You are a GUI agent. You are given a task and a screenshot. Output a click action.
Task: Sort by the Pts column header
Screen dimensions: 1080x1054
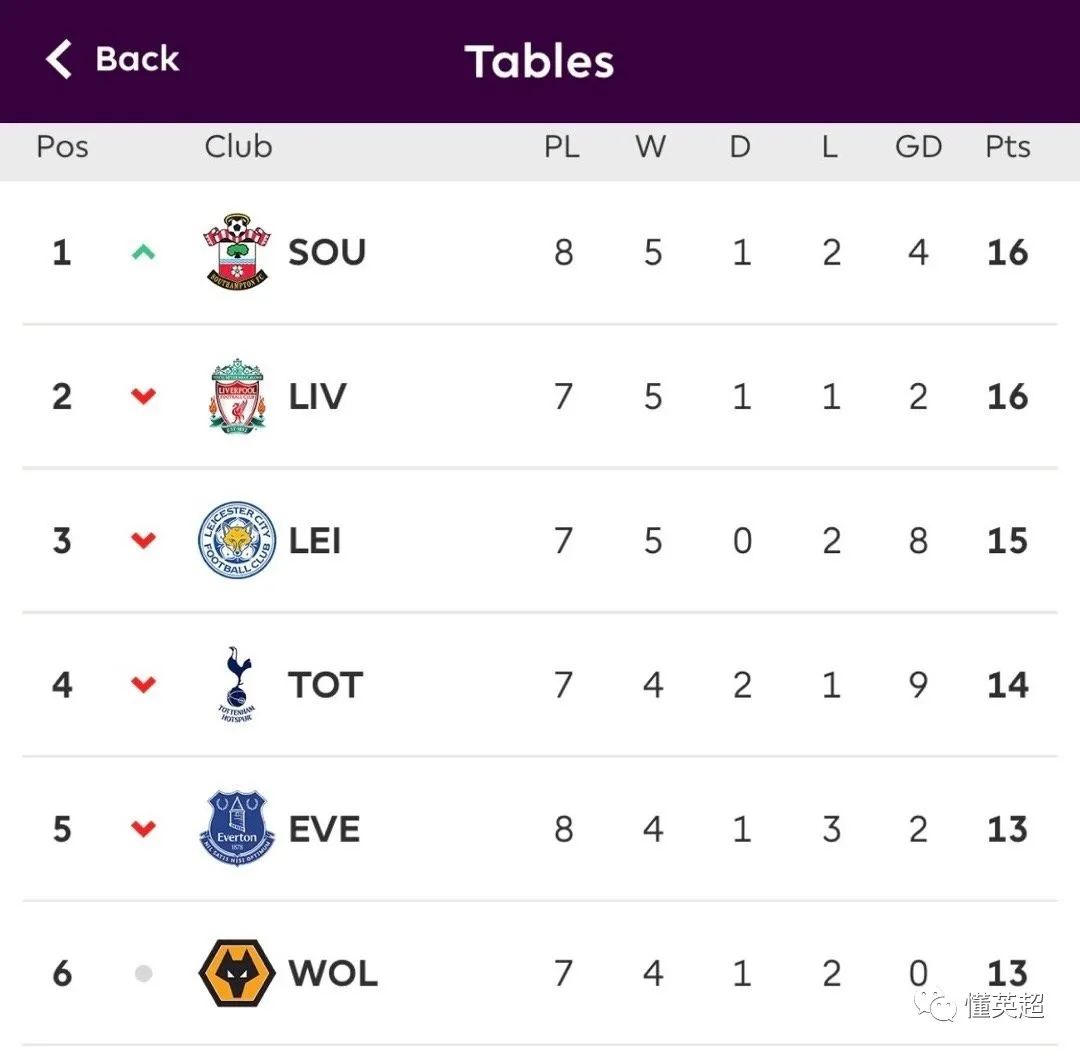1008,147
